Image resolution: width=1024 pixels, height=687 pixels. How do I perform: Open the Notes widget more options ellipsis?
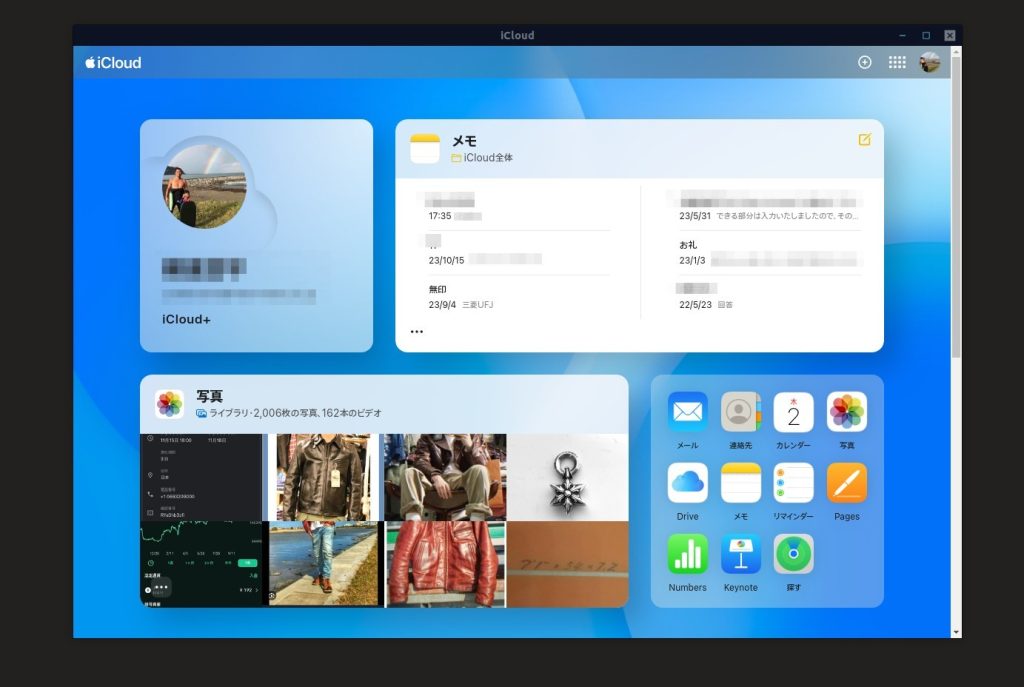coord(417,332)
